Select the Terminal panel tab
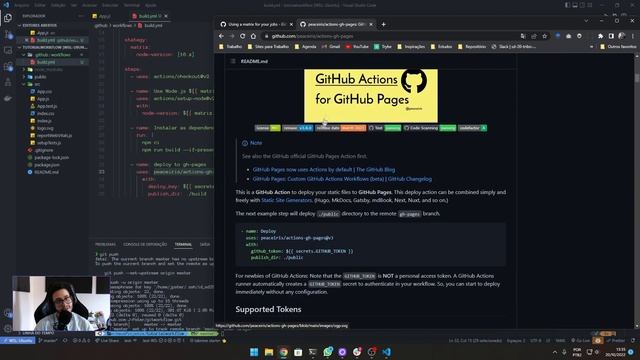 183,244
